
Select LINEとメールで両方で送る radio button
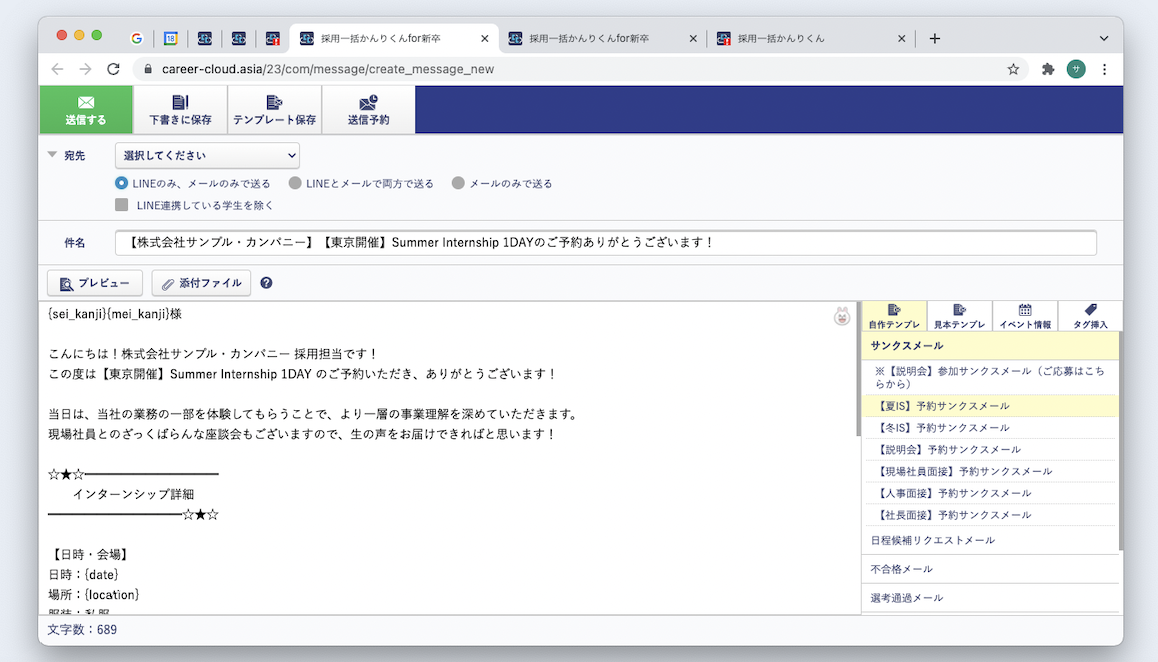(295, 183)
